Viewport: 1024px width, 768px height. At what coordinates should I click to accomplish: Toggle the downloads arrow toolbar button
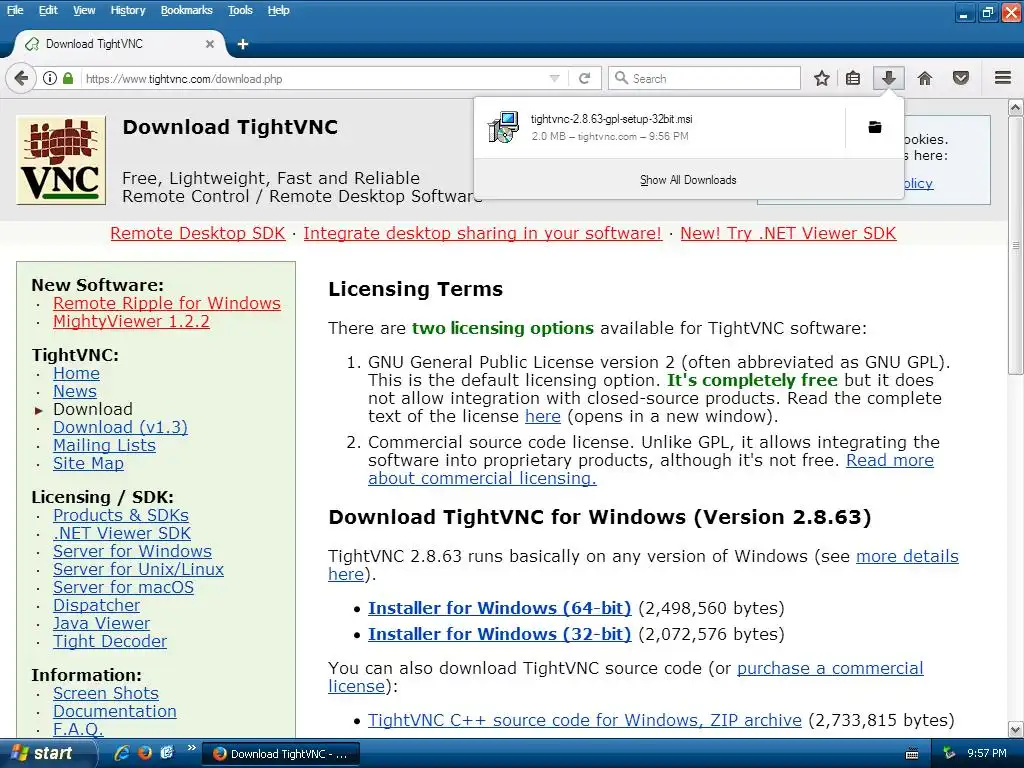pyautogui.click(x=888, y=78)
